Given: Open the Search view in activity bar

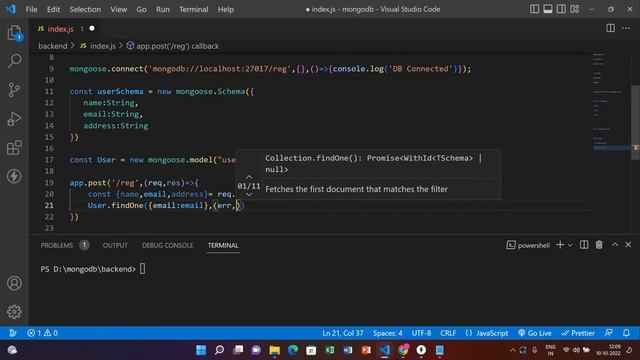Looking at the screenshot, I should click(14, 61).
